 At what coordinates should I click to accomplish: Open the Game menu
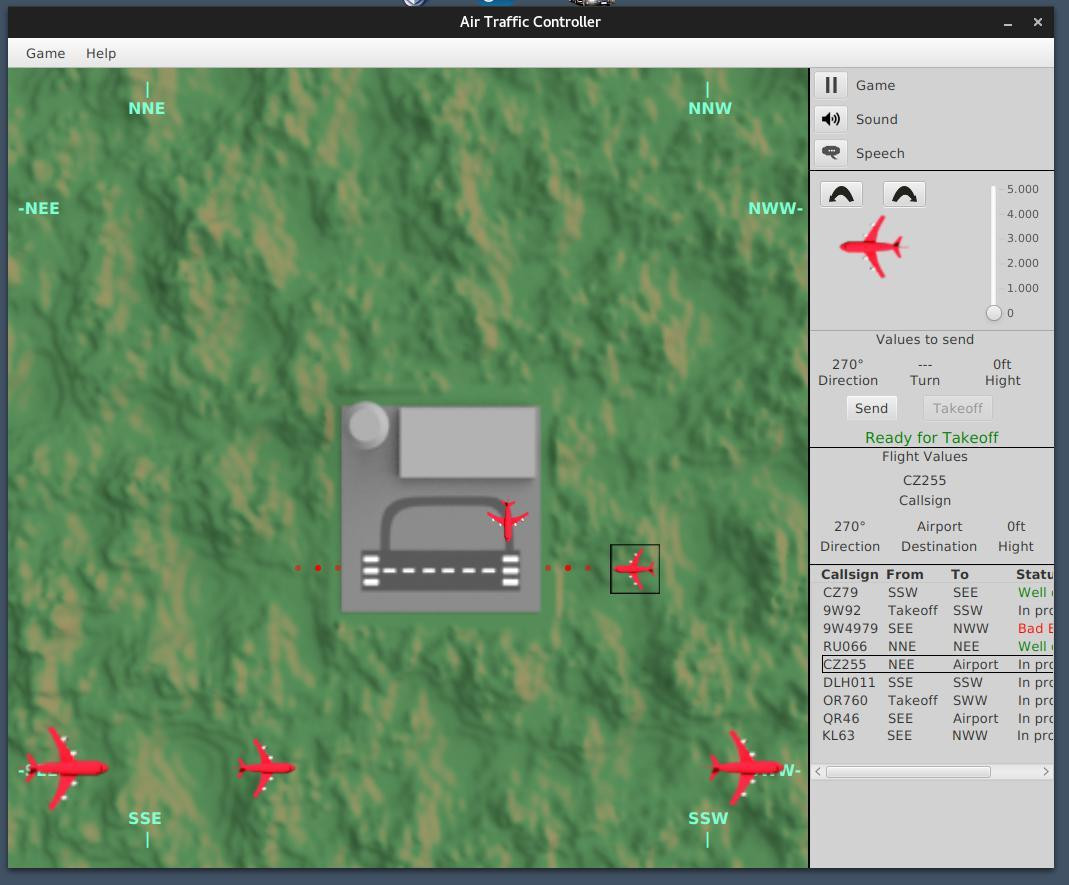point(46,53)
